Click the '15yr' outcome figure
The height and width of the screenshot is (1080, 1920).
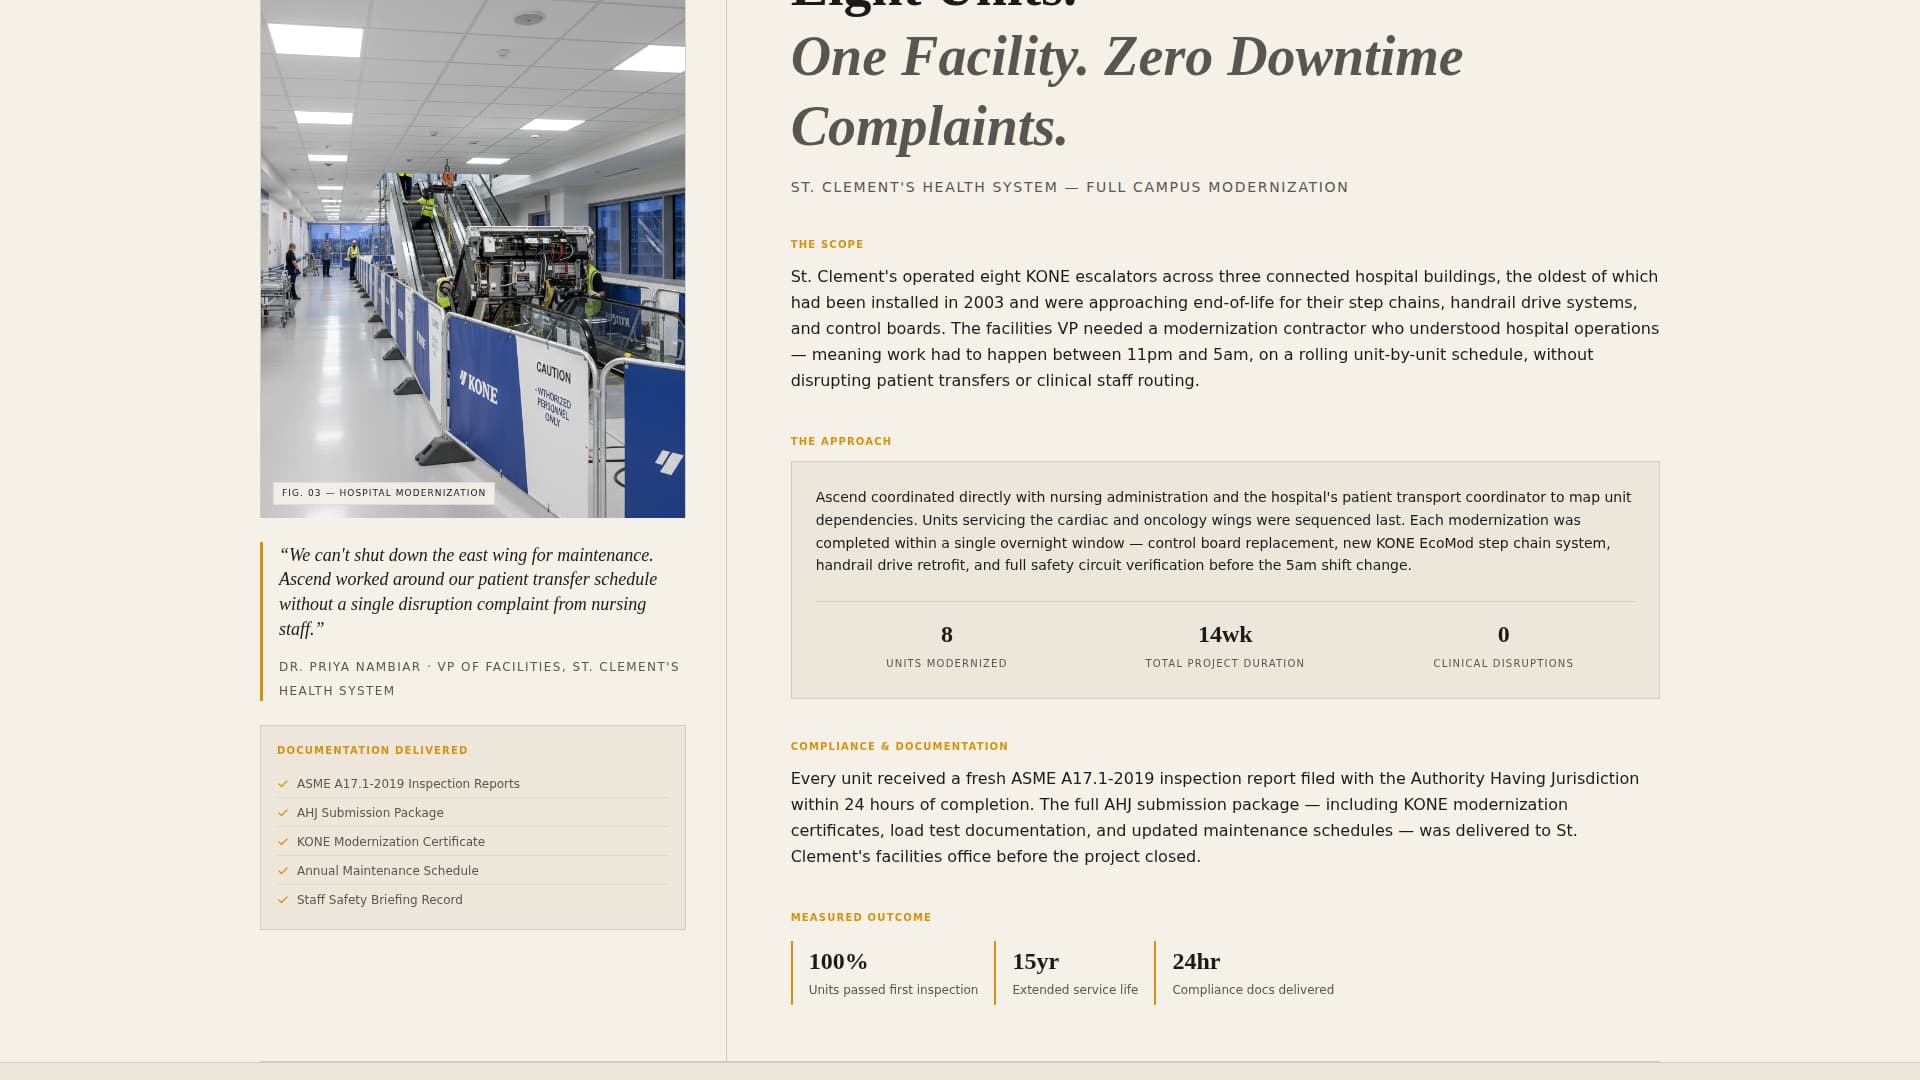(x=1035, y=962)
